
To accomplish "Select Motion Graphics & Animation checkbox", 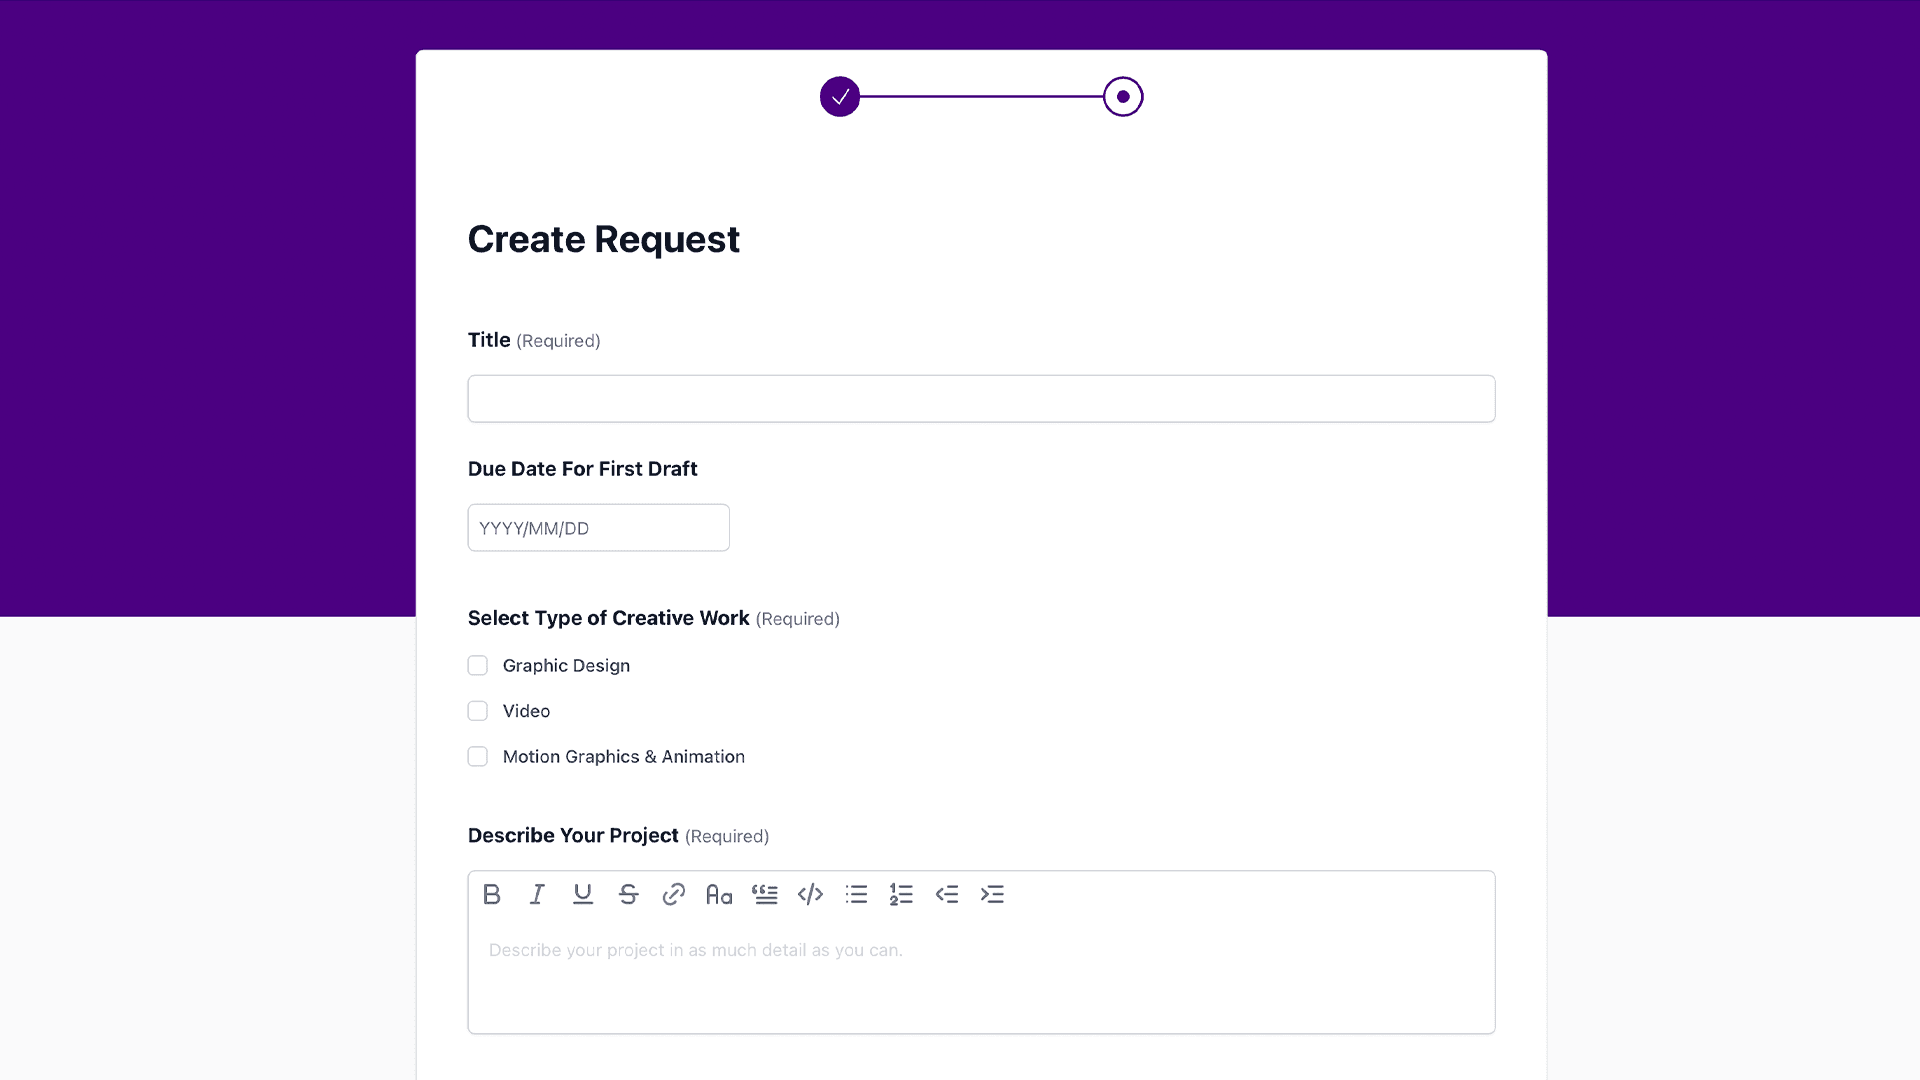I will (478, 757).
